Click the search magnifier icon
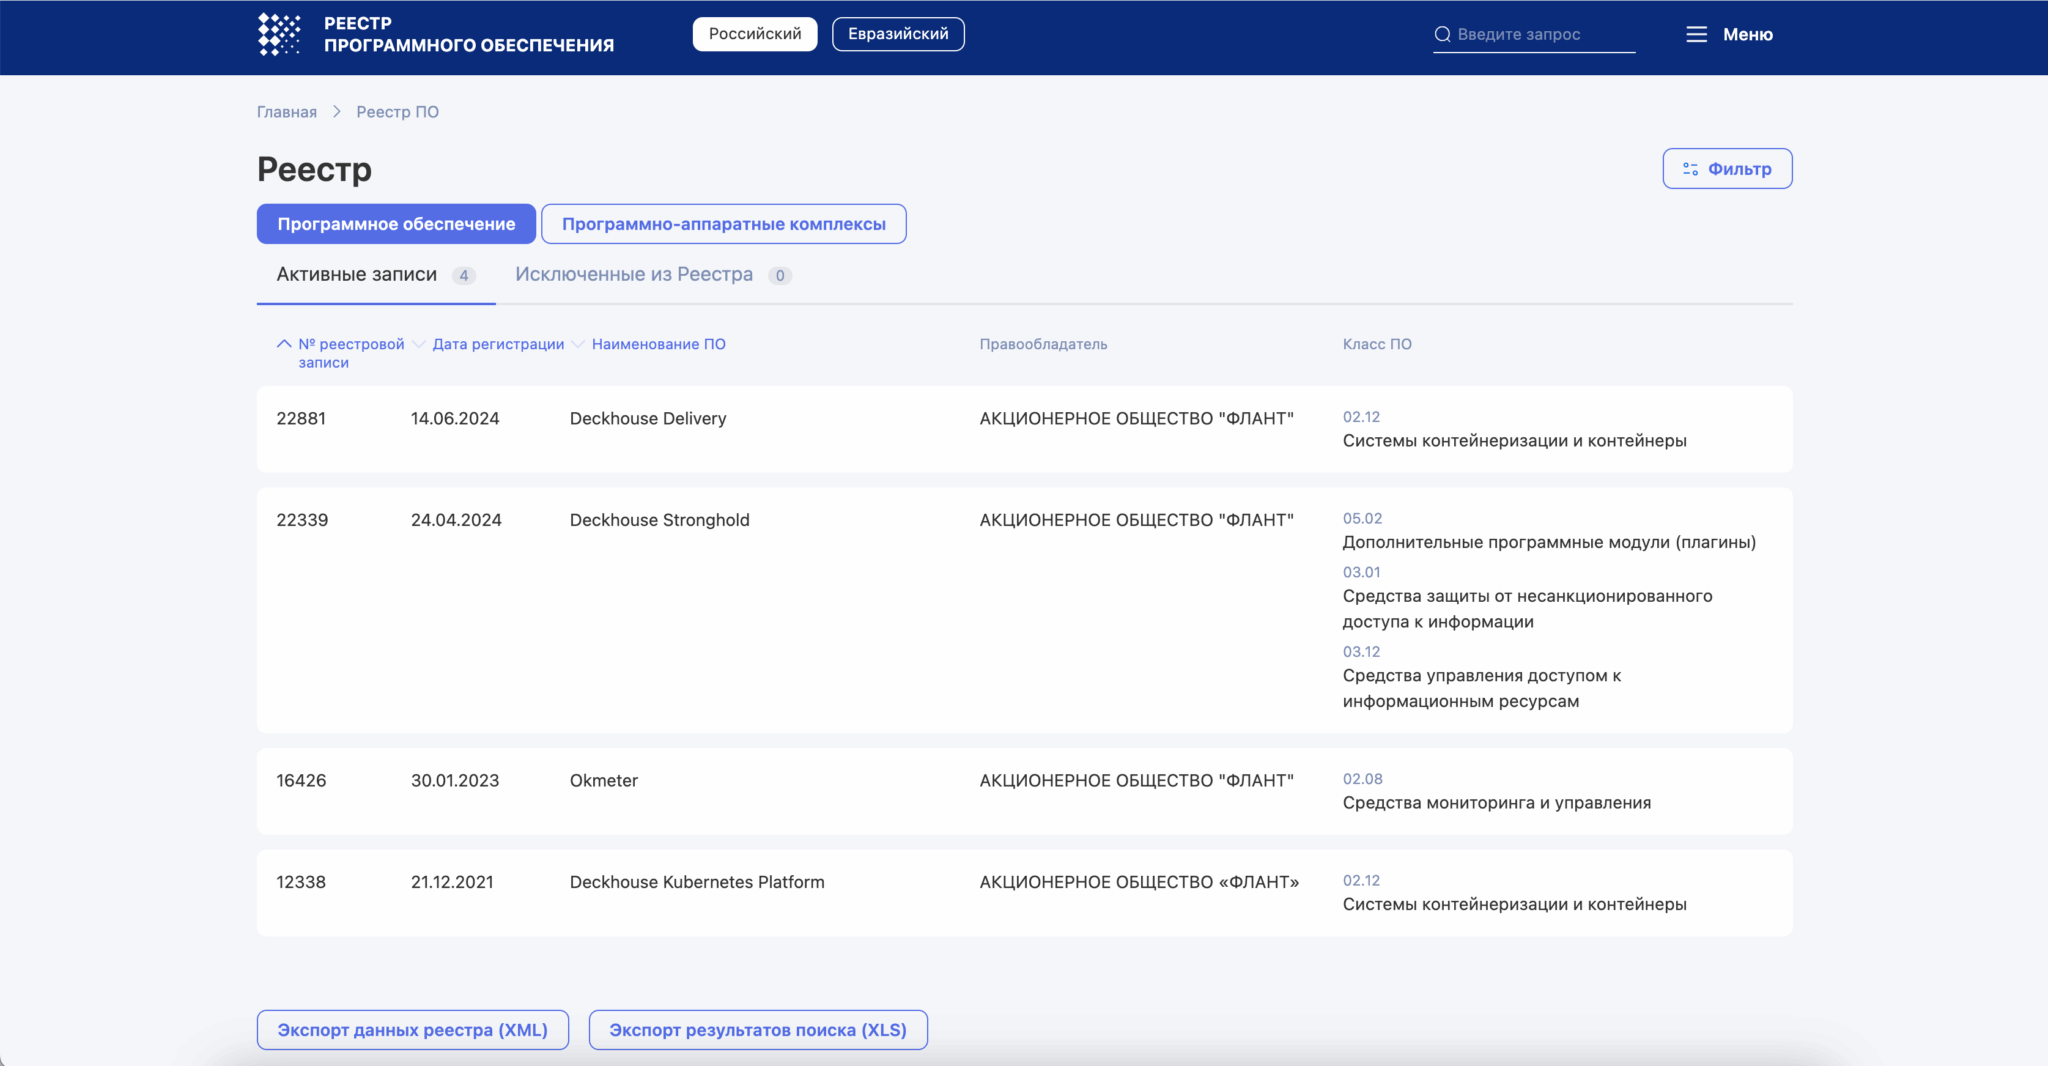The height and width of the screenshot is (1066, 2048). point(1442,34)
